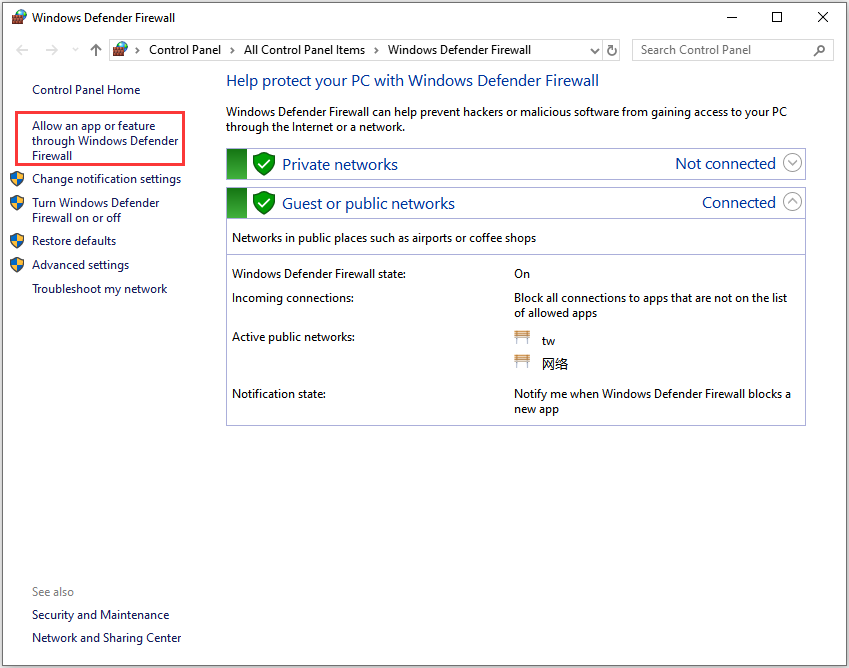This screenshot has width=849, height=668.
Task: Open the address bar history dropdown
Action: click(595, 50)
